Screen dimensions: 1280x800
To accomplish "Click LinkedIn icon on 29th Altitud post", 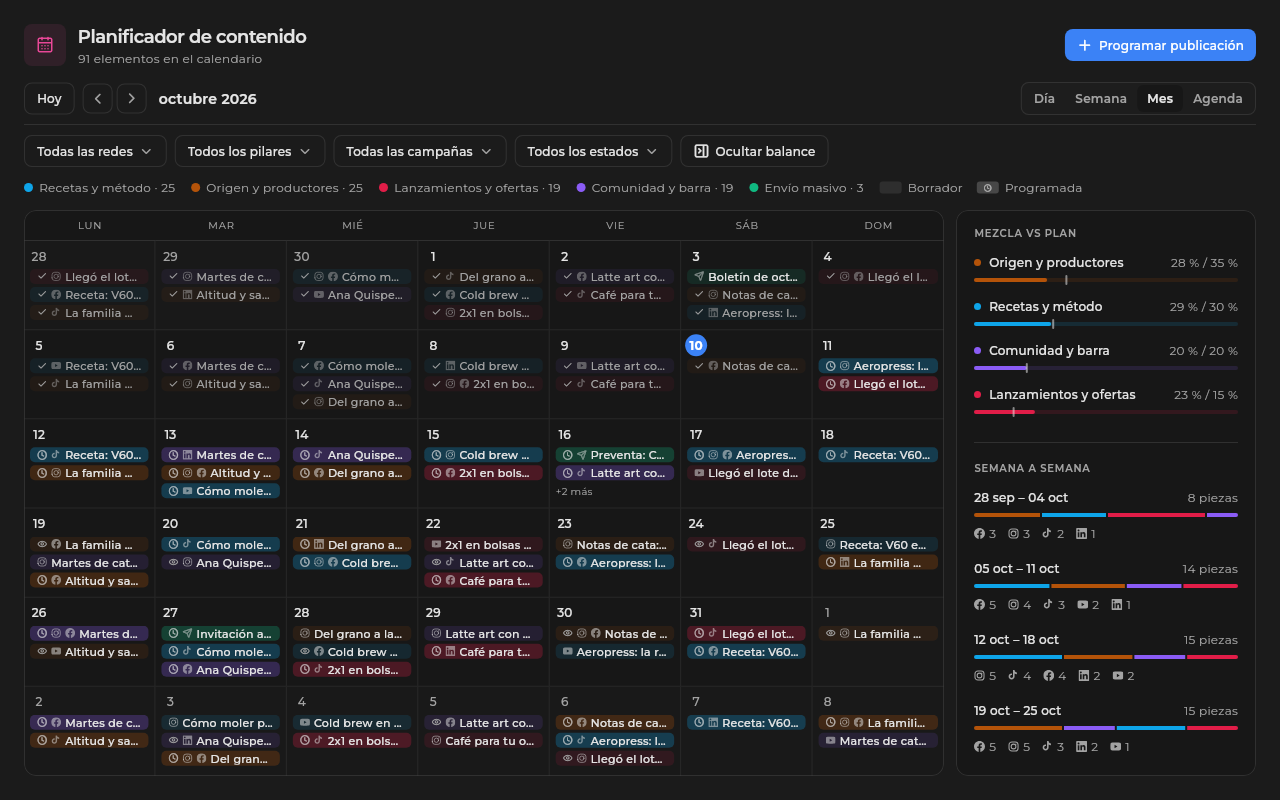I will point(187,295).
